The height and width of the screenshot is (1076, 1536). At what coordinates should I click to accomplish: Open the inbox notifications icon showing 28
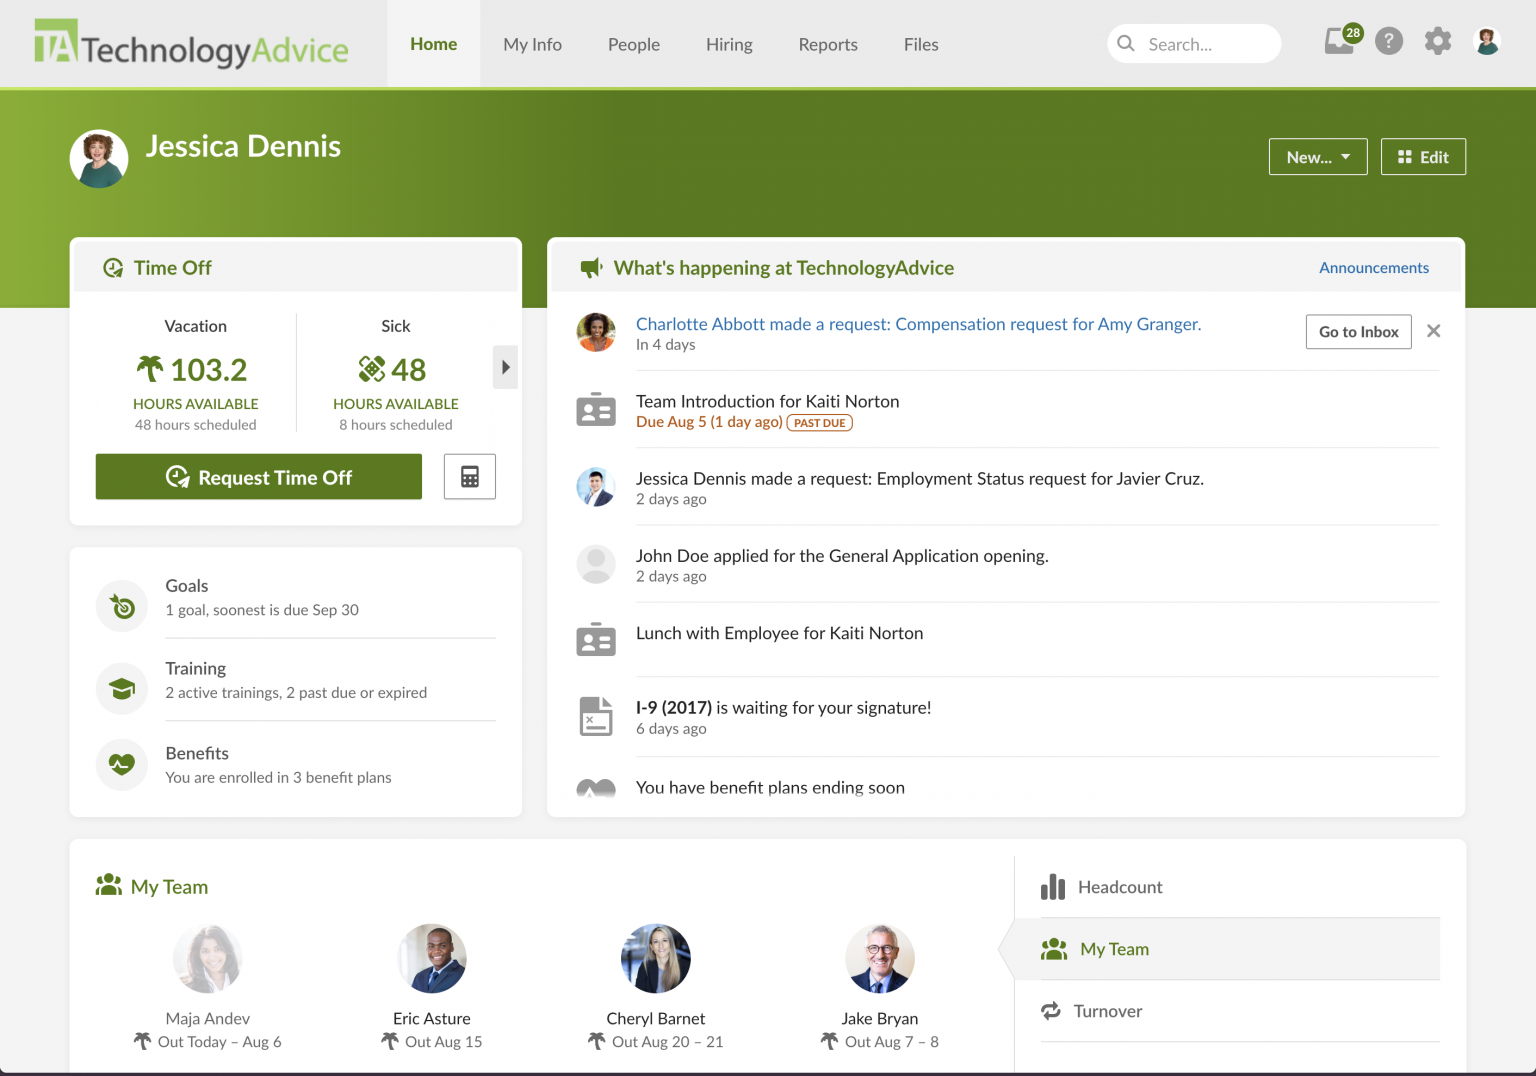(x=1339, y=42)
